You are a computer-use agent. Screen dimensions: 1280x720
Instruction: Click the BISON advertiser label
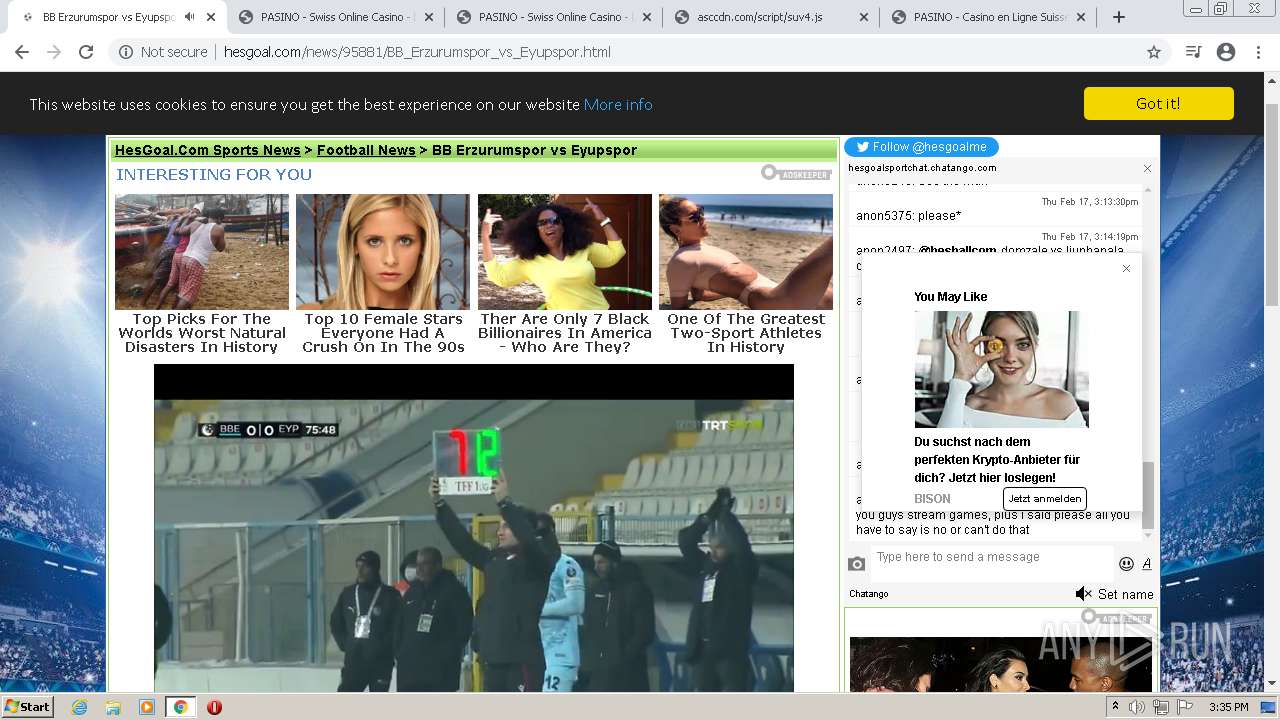pos(932,499)
